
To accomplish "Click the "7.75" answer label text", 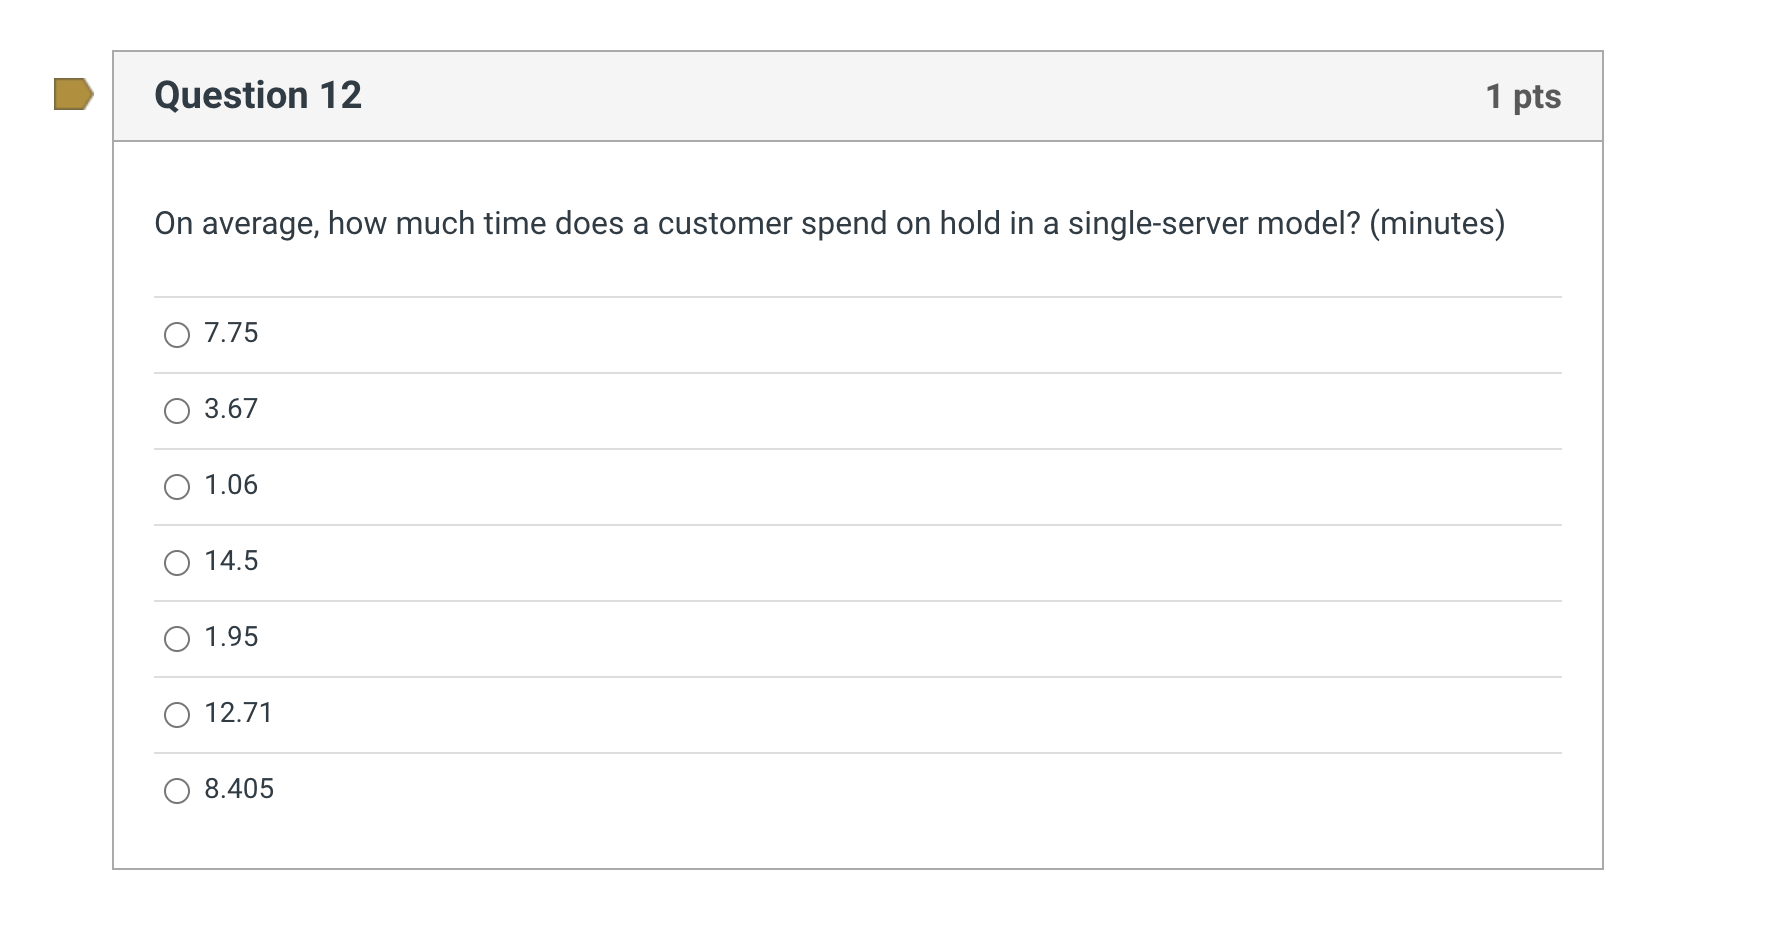I will coord(231,333).
